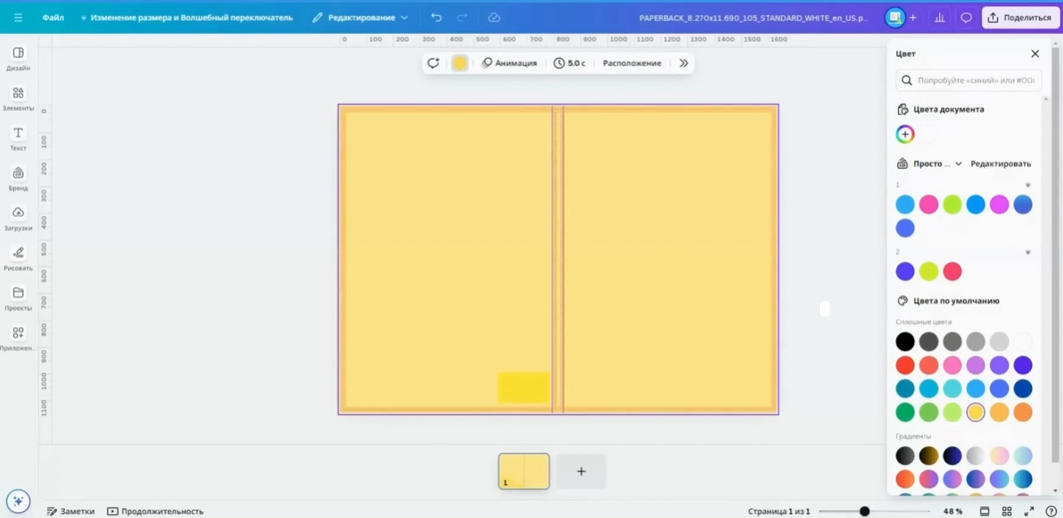Undo the last action

(x=437, y=18)
